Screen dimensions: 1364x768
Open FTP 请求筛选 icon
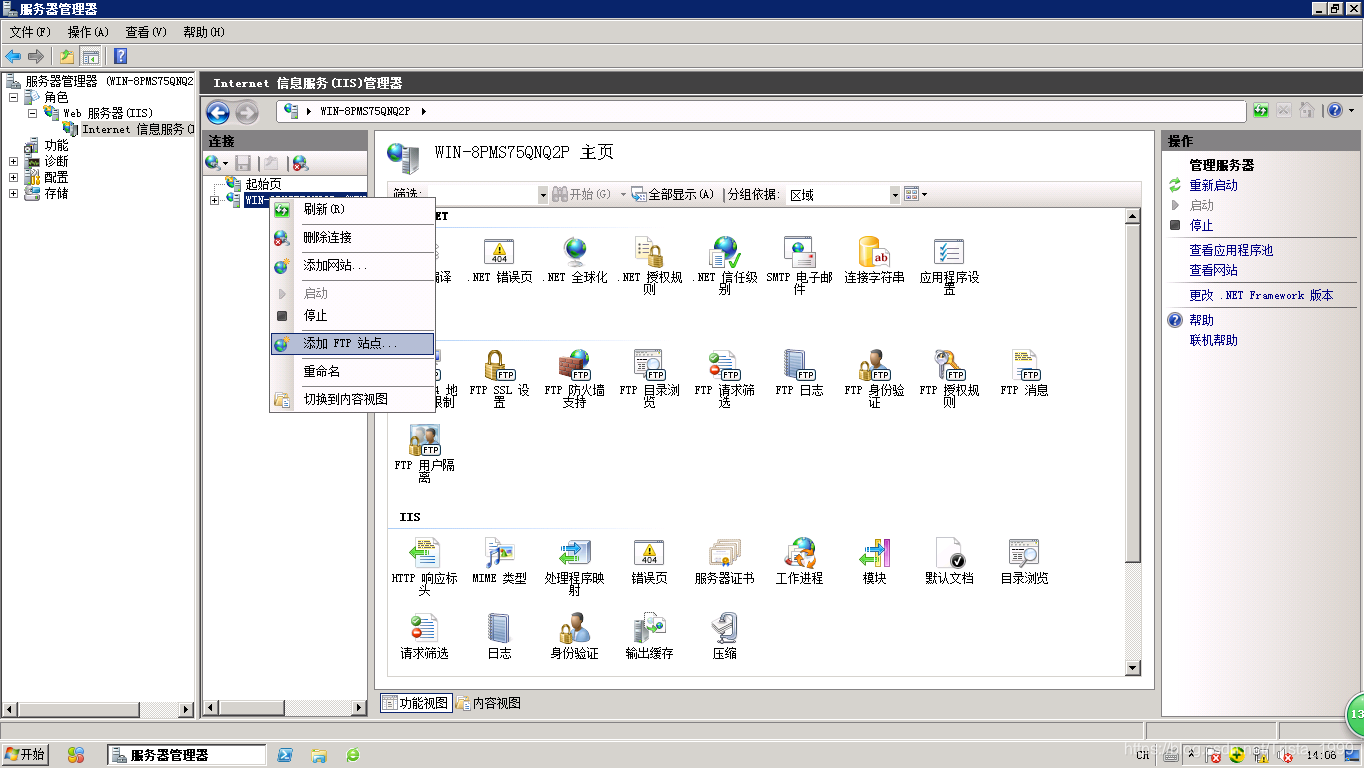pos(725,364)
